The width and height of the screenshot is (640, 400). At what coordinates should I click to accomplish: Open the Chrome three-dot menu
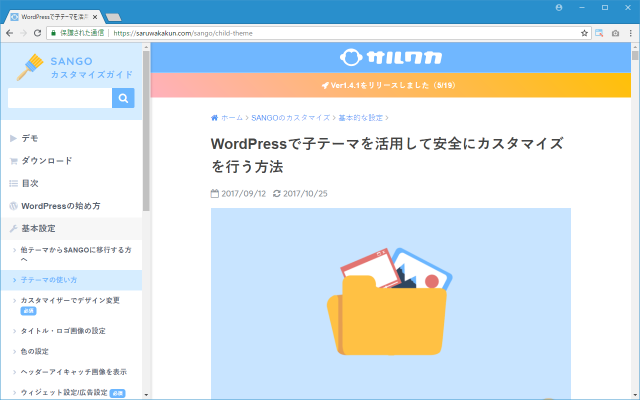click(x=630, y=32)
